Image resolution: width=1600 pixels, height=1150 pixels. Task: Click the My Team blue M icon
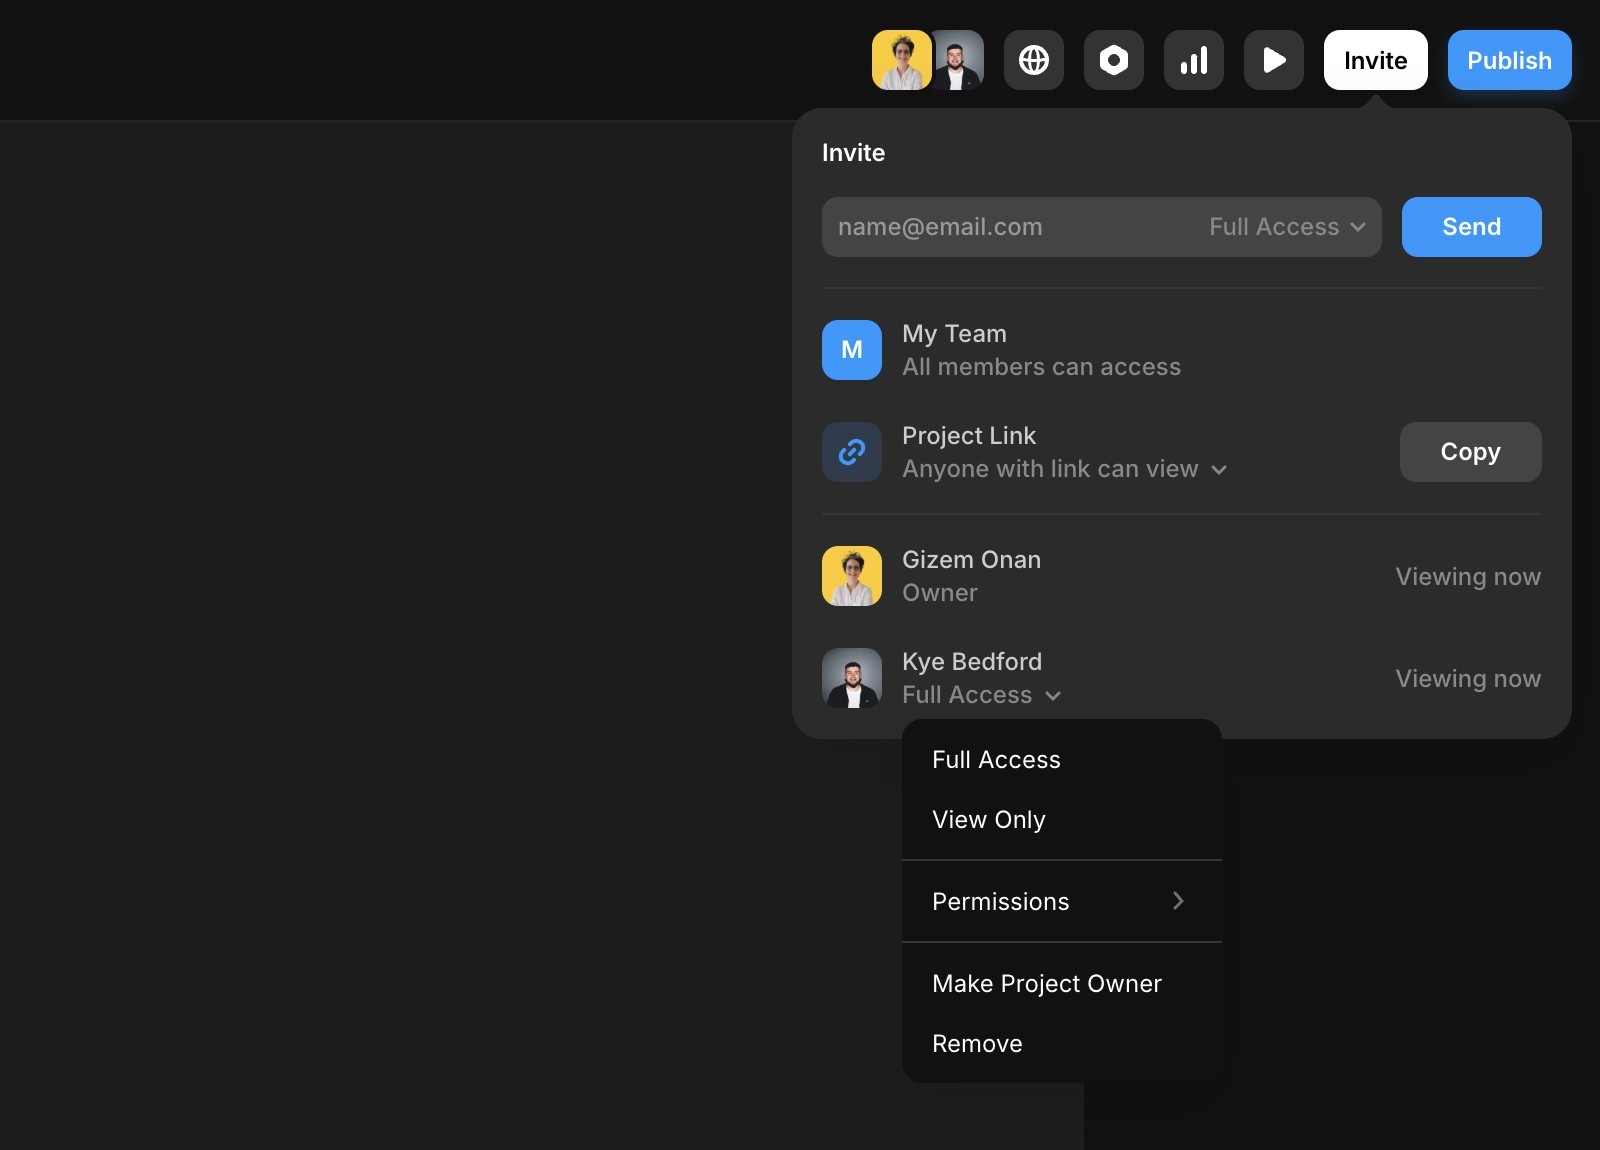pos(852,350)
